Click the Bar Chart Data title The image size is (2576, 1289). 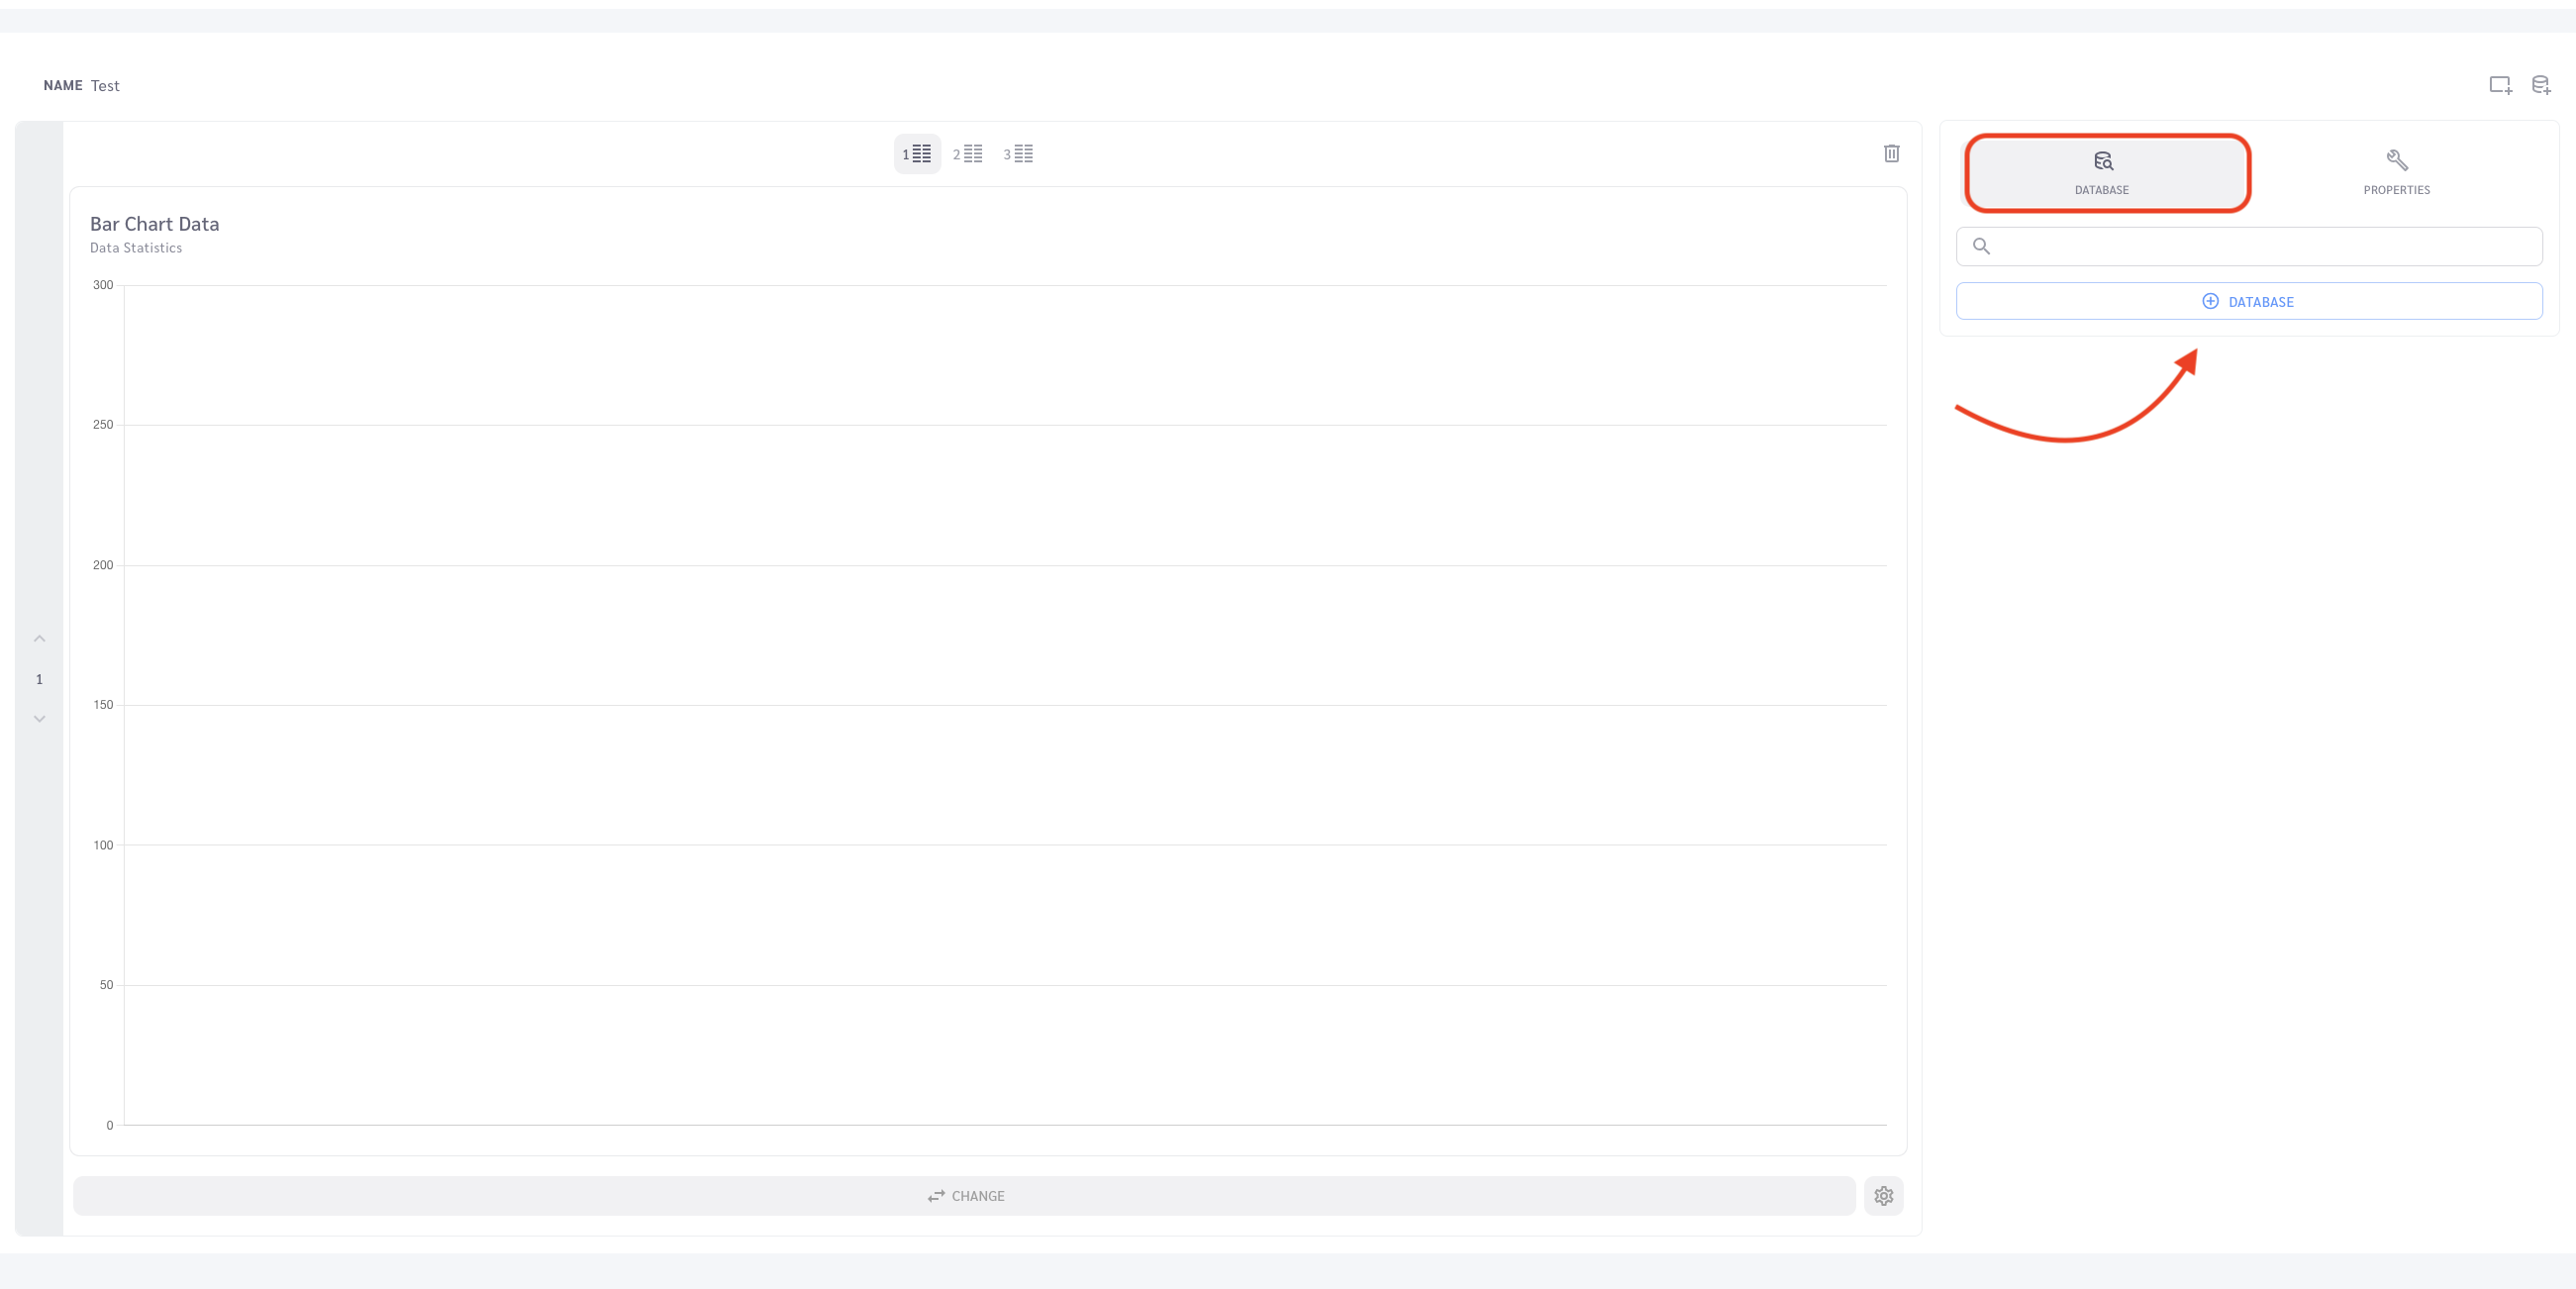pos(154,224)
